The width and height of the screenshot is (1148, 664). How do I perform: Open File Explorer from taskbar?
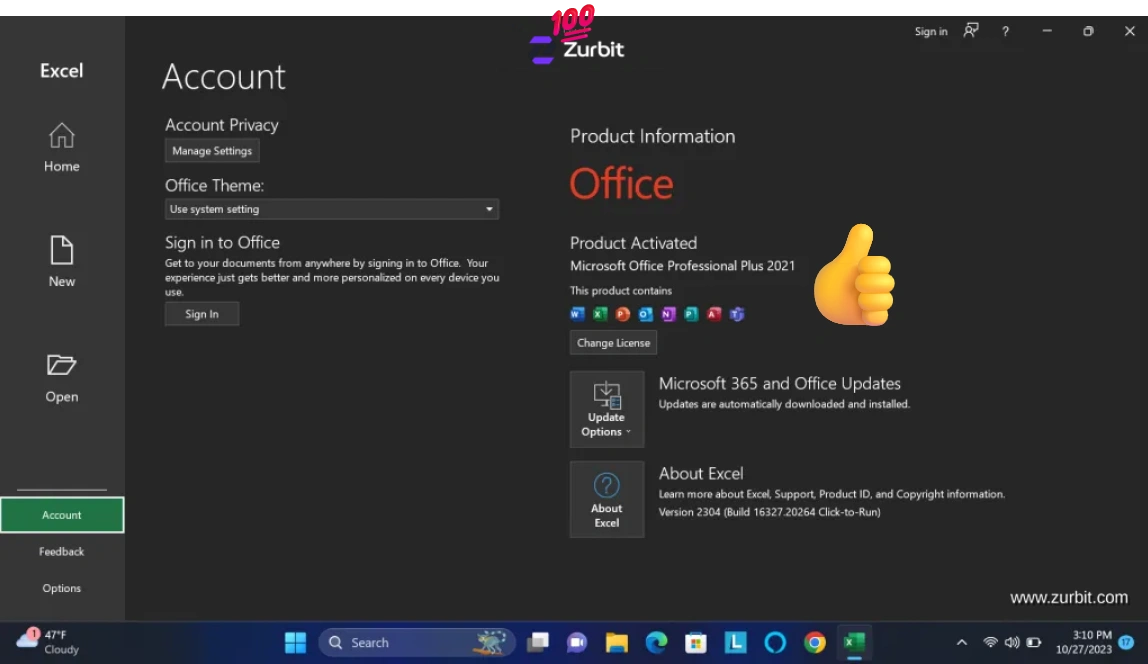coord(616,643)
